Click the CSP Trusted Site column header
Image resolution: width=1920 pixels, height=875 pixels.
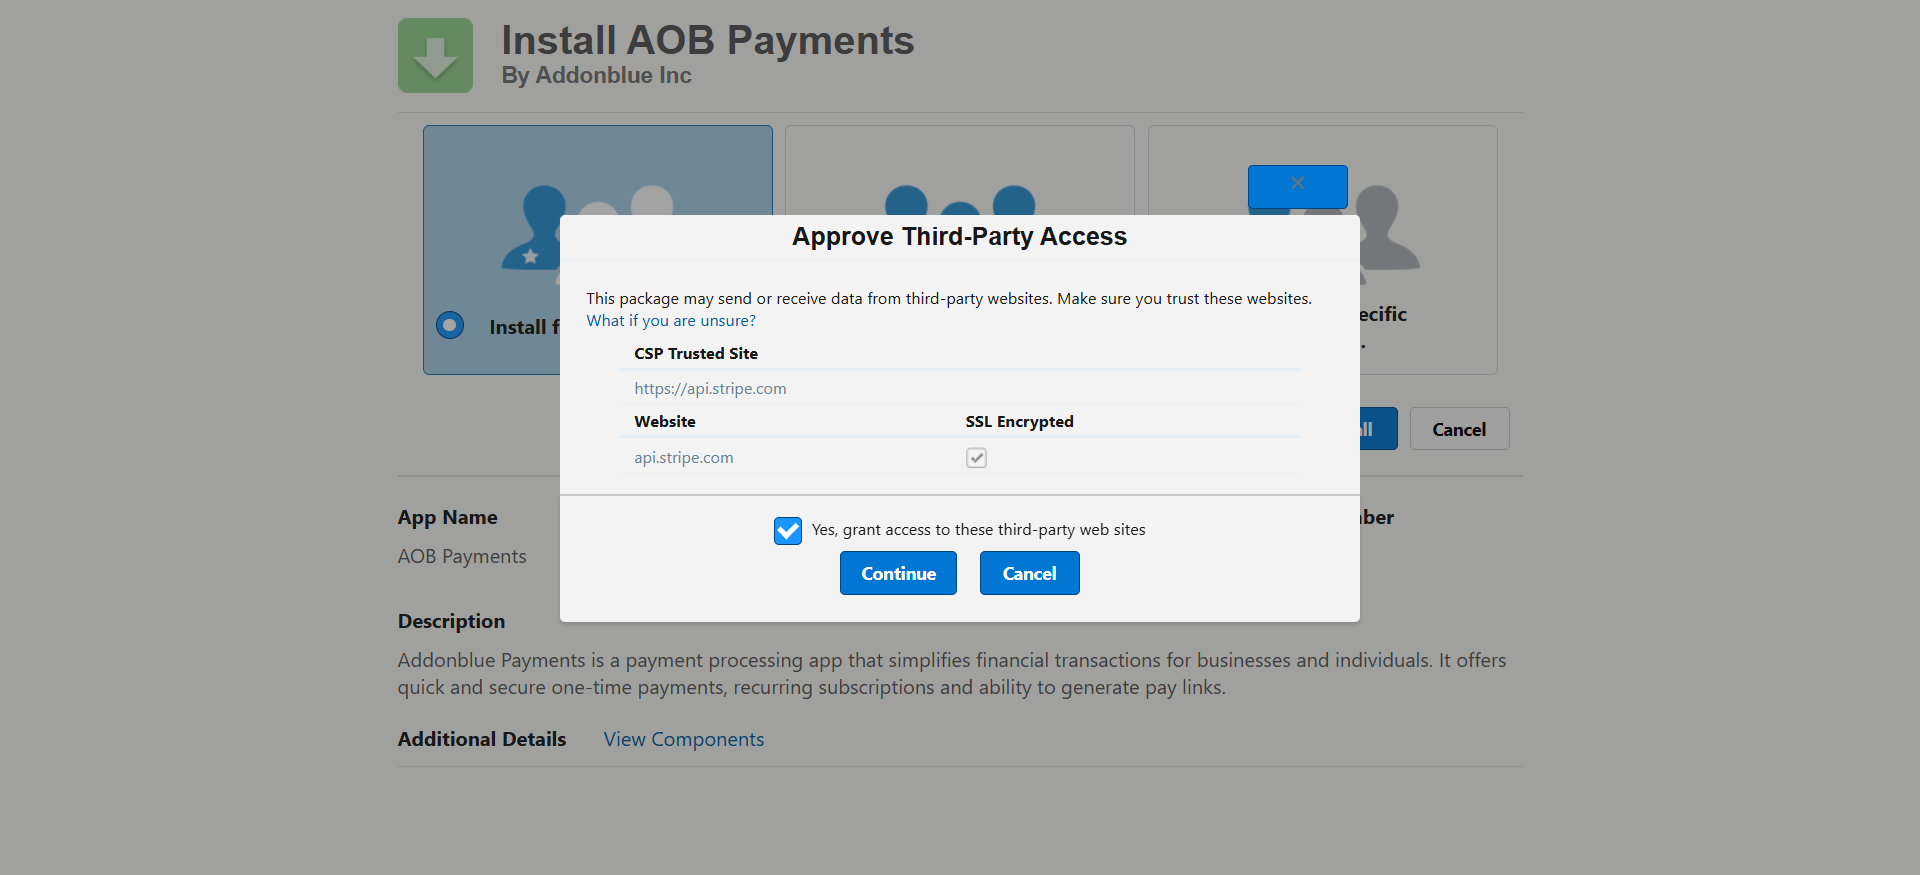[x=696, y=354]
